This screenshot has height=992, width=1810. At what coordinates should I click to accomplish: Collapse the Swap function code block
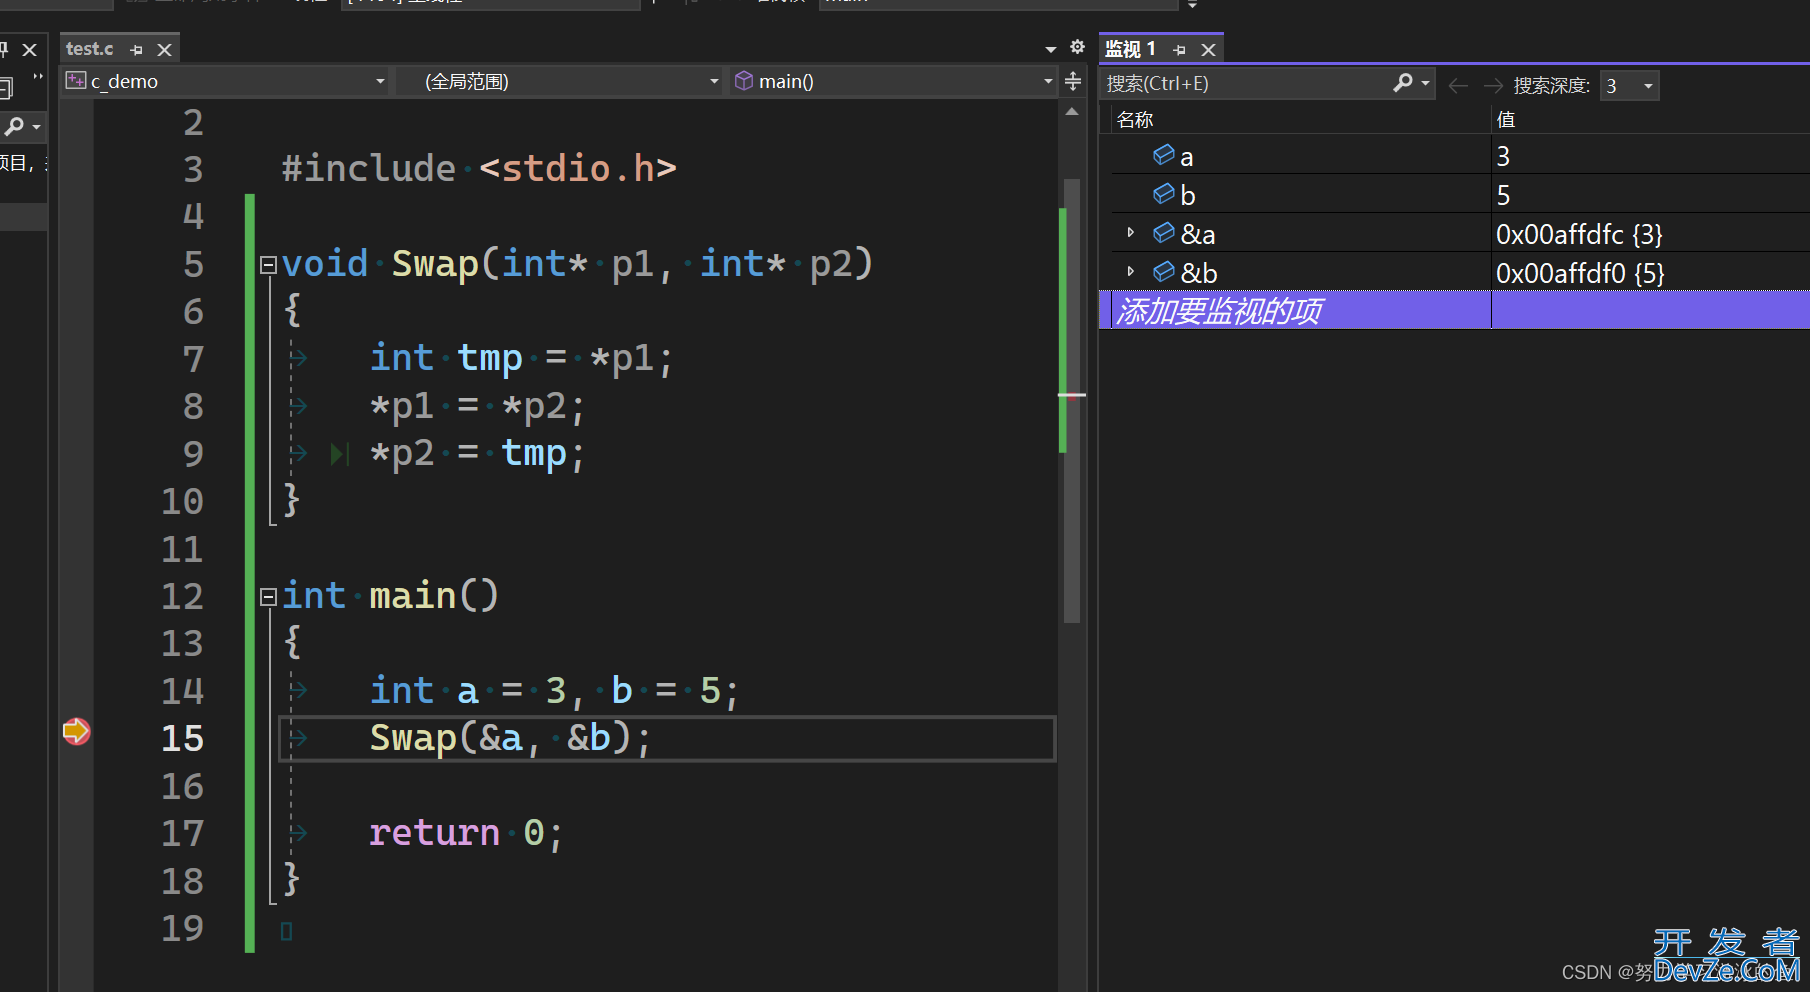coord(268,265)
